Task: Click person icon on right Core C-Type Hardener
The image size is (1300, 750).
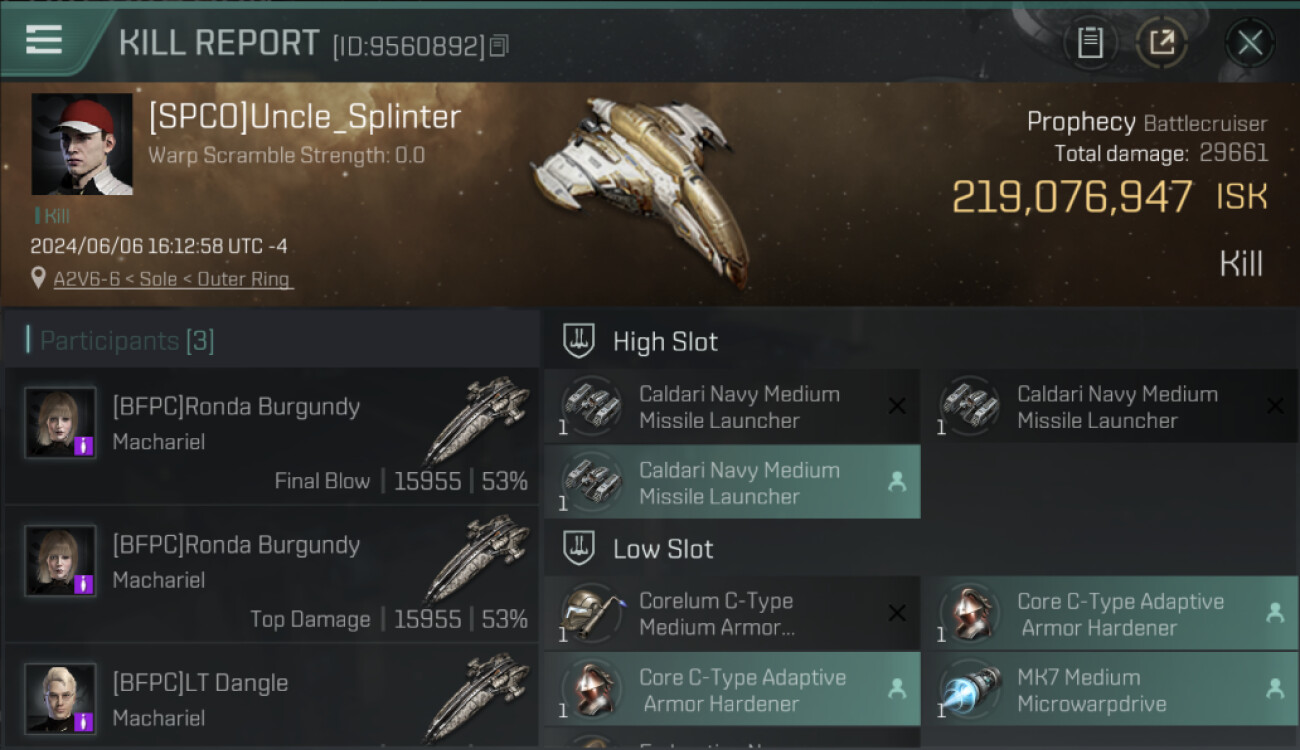Action: coord(1275,613)
